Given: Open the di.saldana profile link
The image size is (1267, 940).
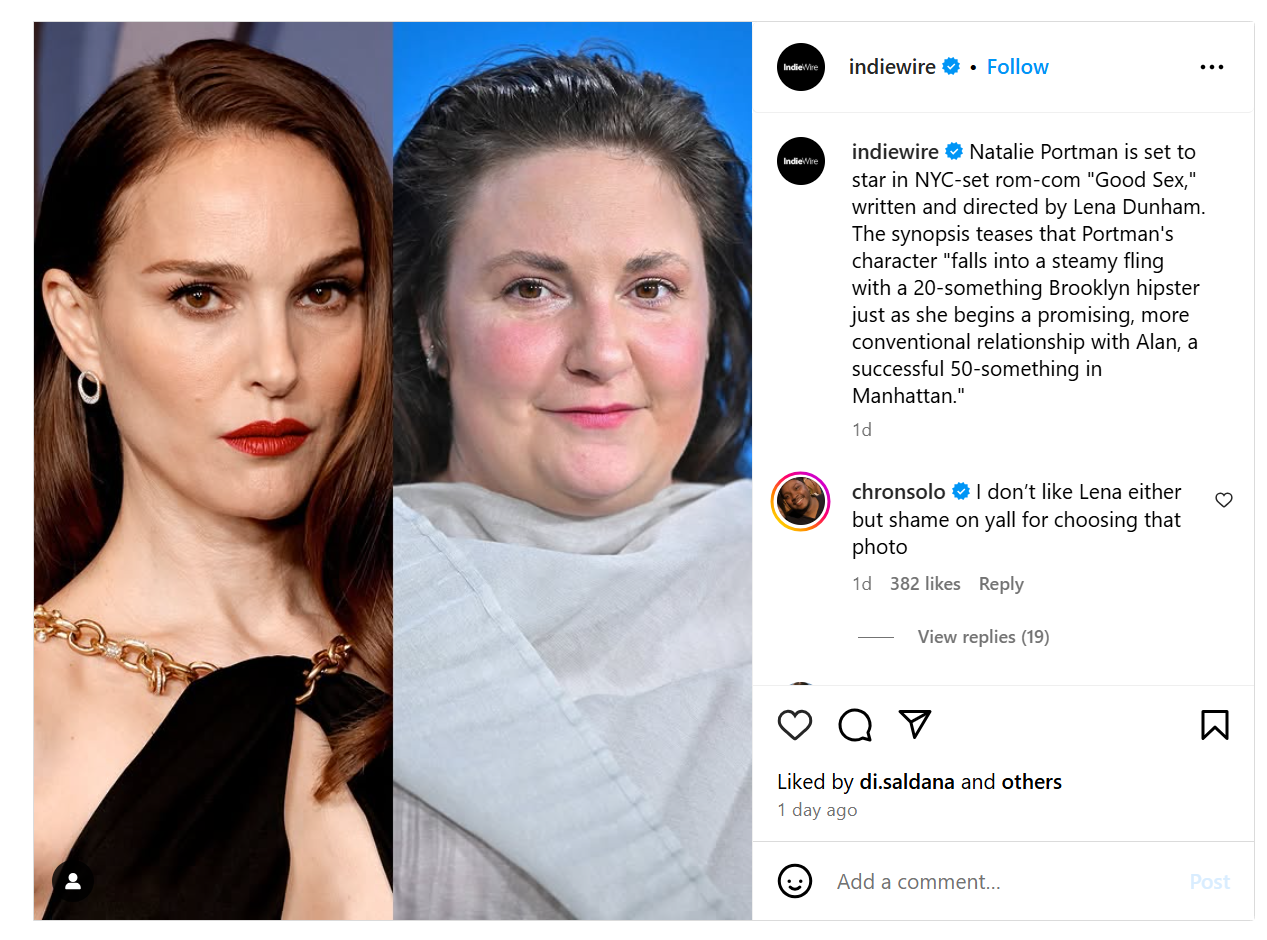Looking at the screenshot, I should (907, 782).
